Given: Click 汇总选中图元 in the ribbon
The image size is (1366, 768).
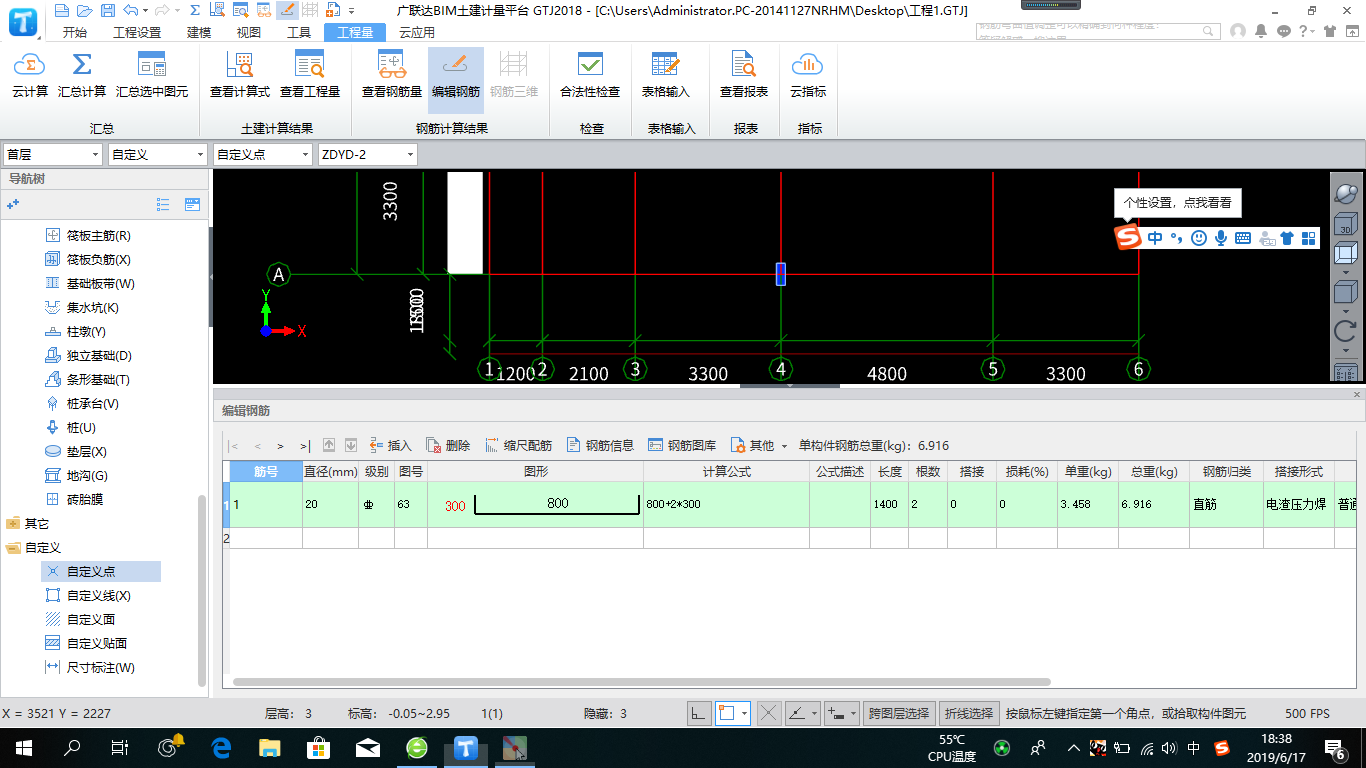Looking at the screenshot, I should 152,76.
